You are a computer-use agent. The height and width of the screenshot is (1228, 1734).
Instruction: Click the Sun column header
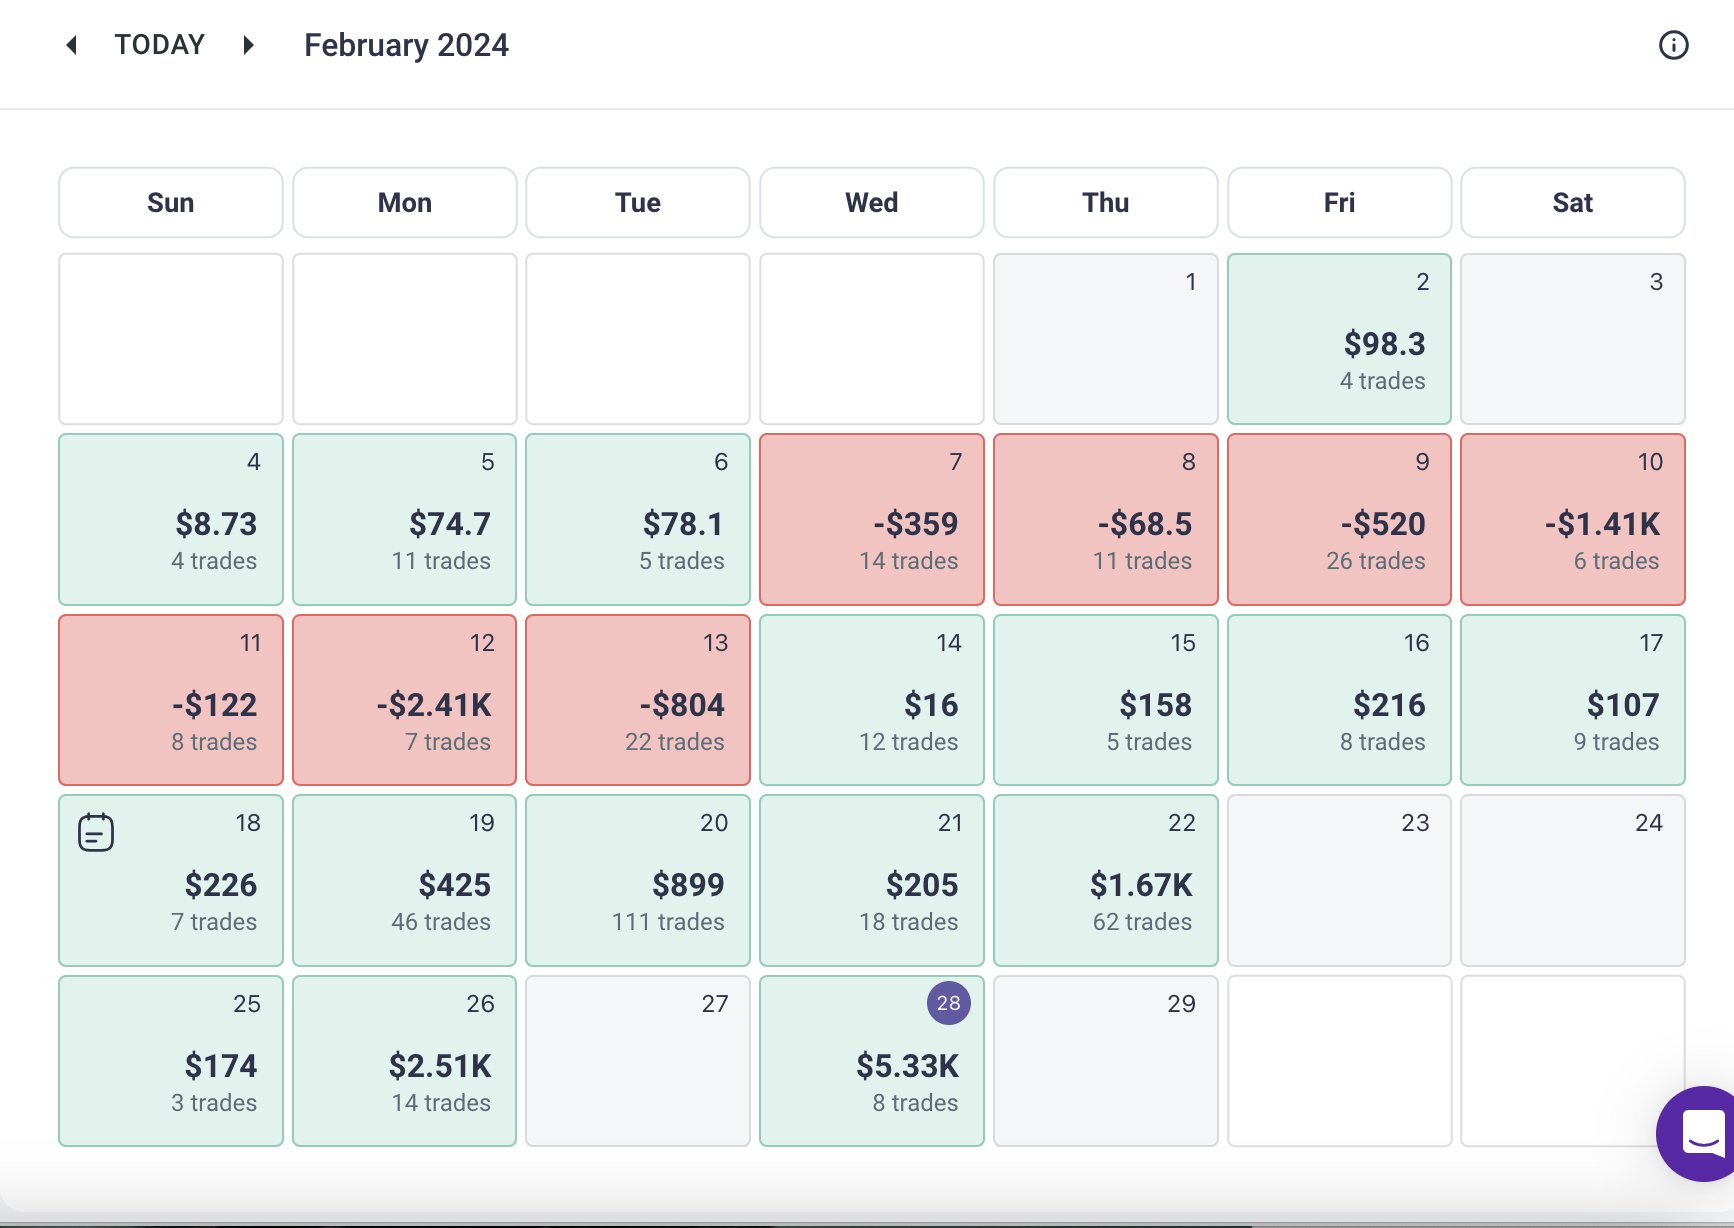pyautogui.click(x=171, y=203)
